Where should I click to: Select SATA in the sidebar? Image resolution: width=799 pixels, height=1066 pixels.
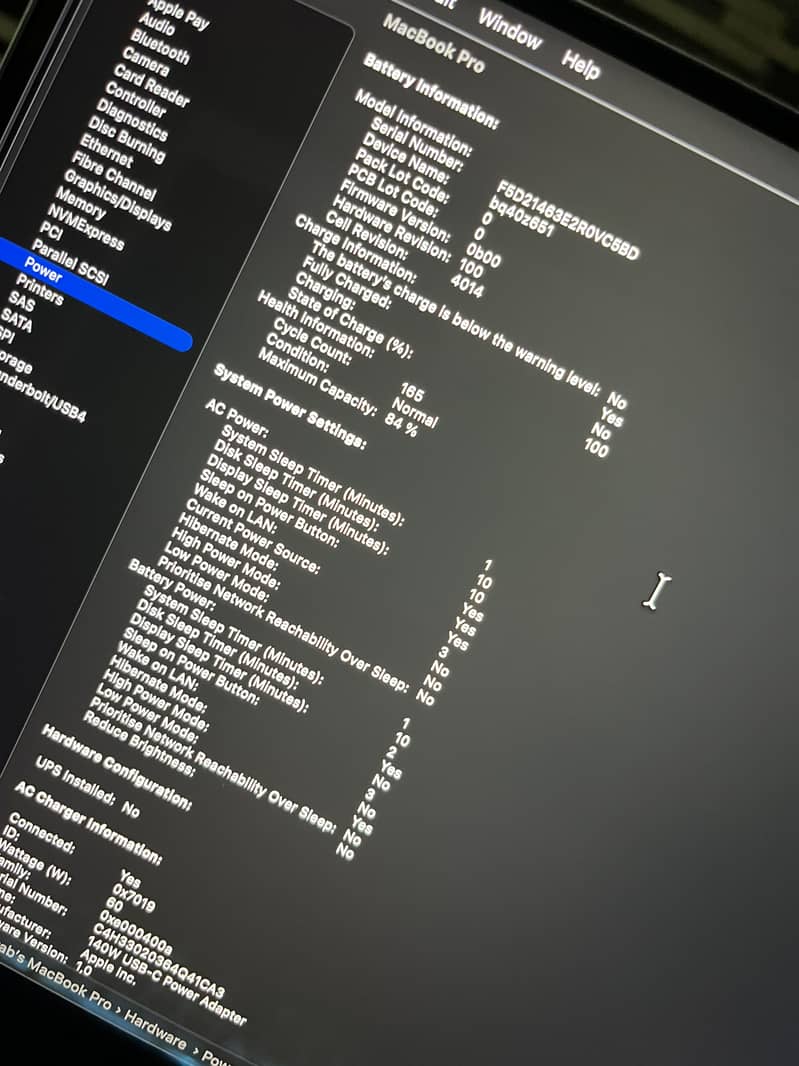[17, 319]
